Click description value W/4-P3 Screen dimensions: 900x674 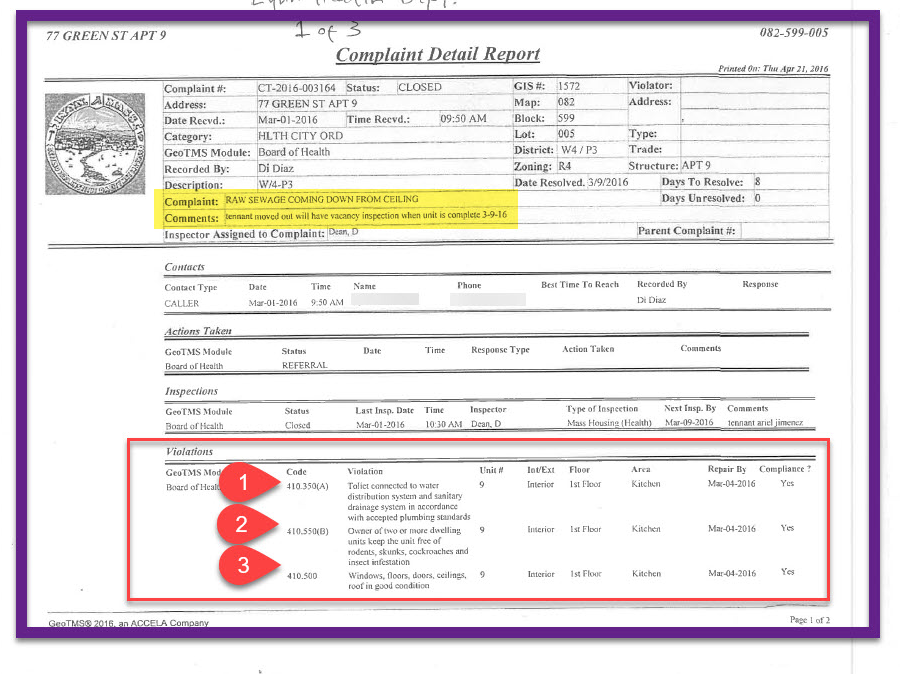276,184
